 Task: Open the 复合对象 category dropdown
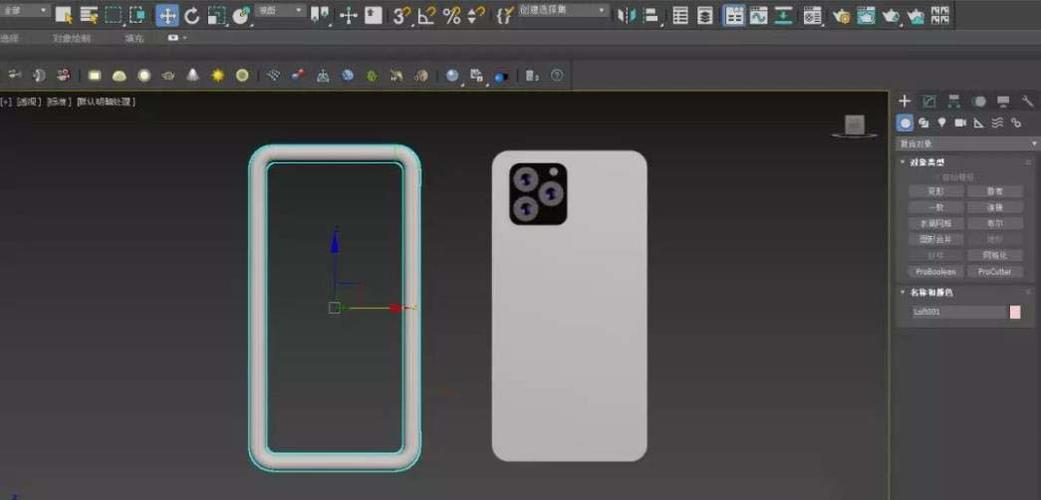(x=967, y=143)
